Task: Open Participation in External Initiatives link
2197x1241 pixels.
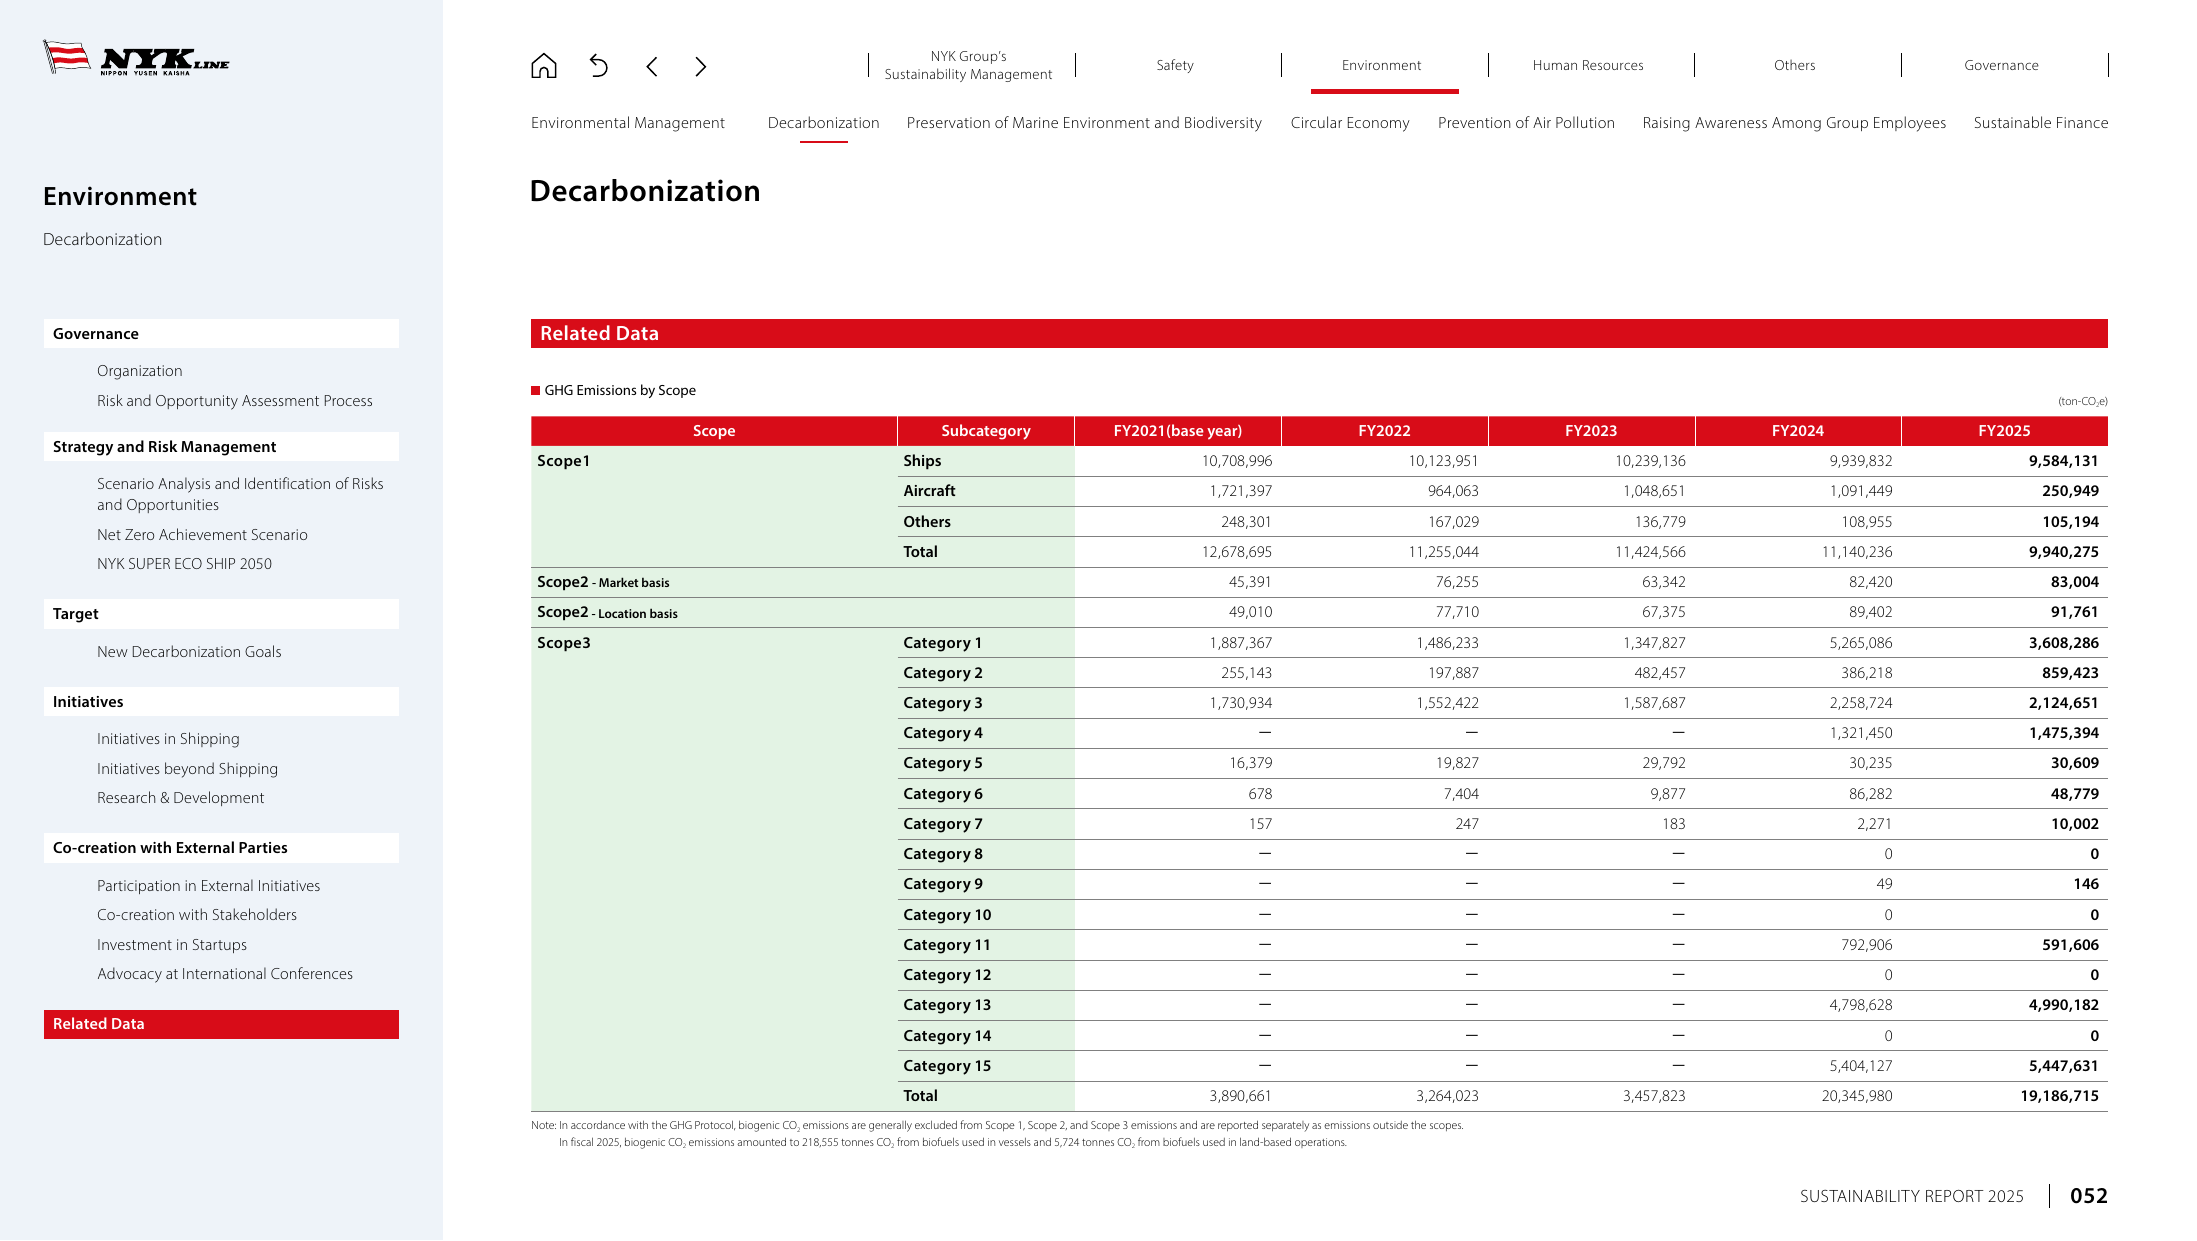Action: pos(208,886)
